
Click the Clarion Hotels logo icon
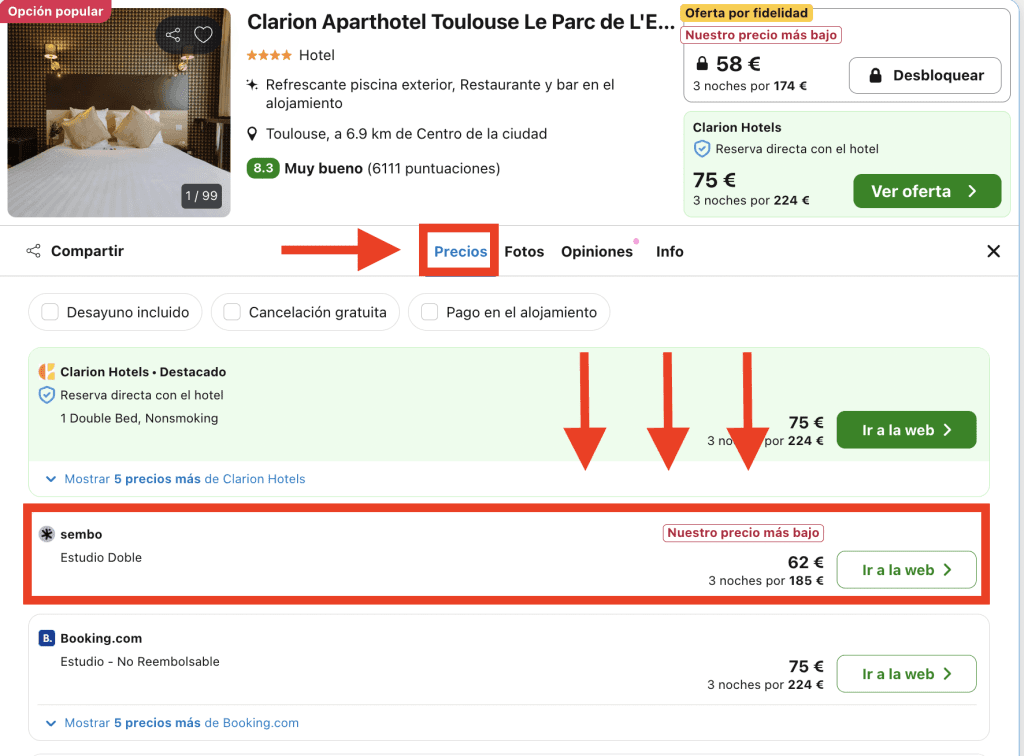(x=47, y=372)
